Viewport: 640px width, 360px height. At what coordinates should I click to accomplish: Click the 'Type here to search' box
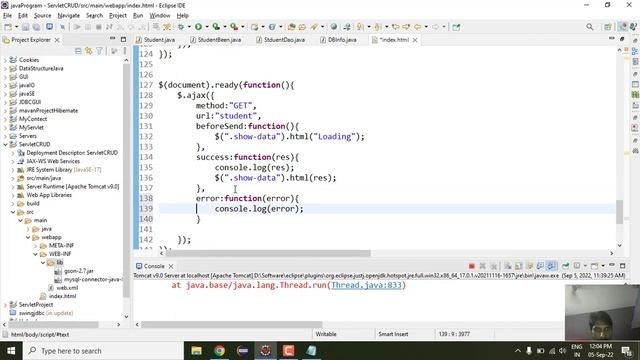click(103, 351)
